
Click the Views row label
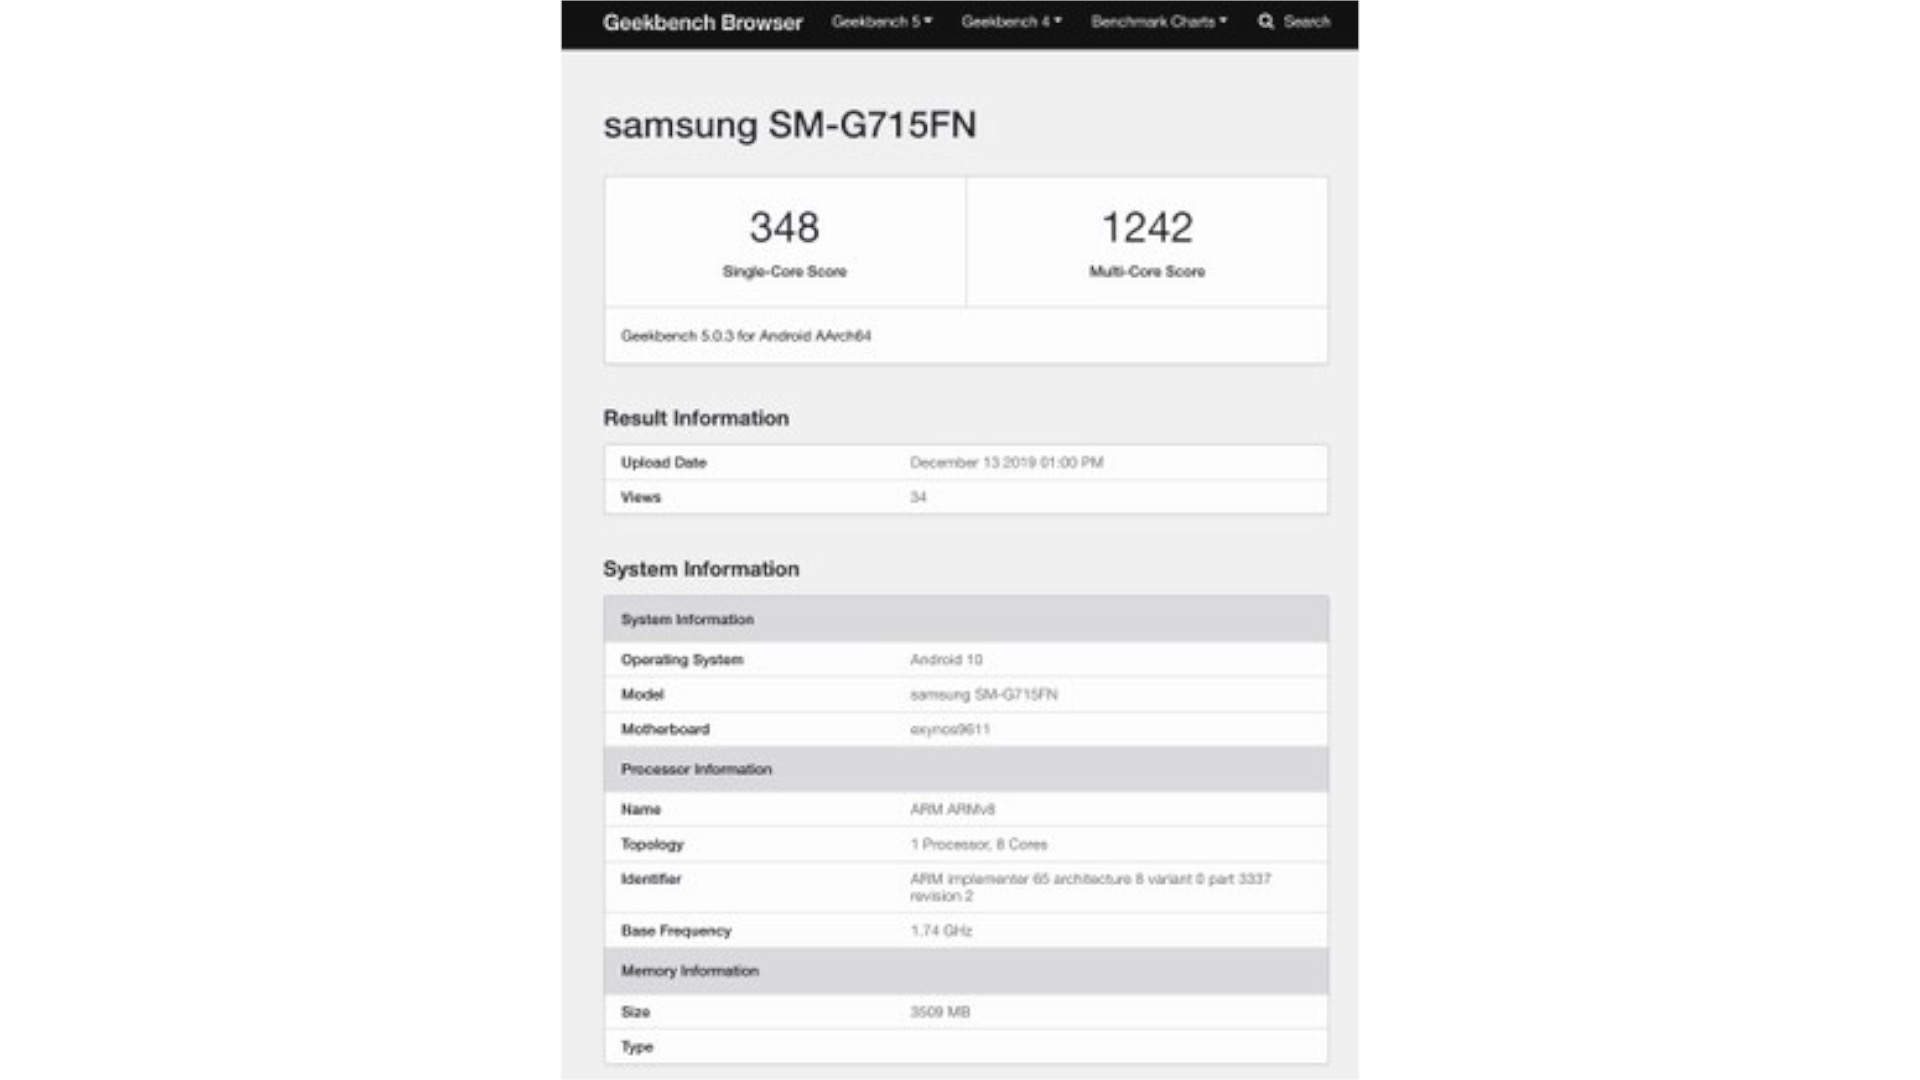tap(640, 497)
